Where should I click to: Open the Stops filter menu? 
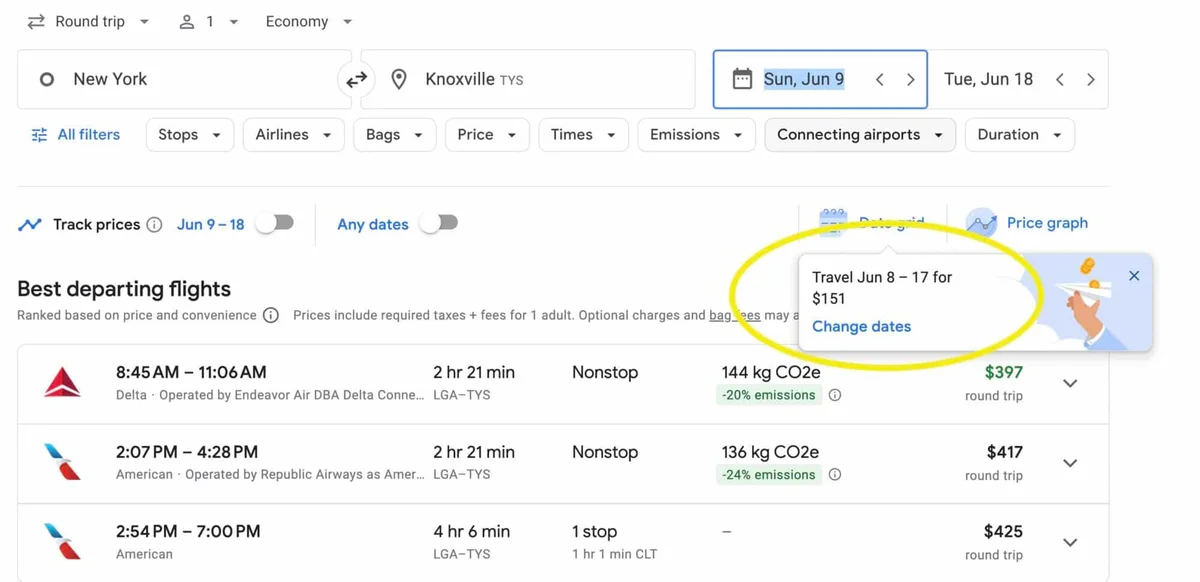pos(189,135)
